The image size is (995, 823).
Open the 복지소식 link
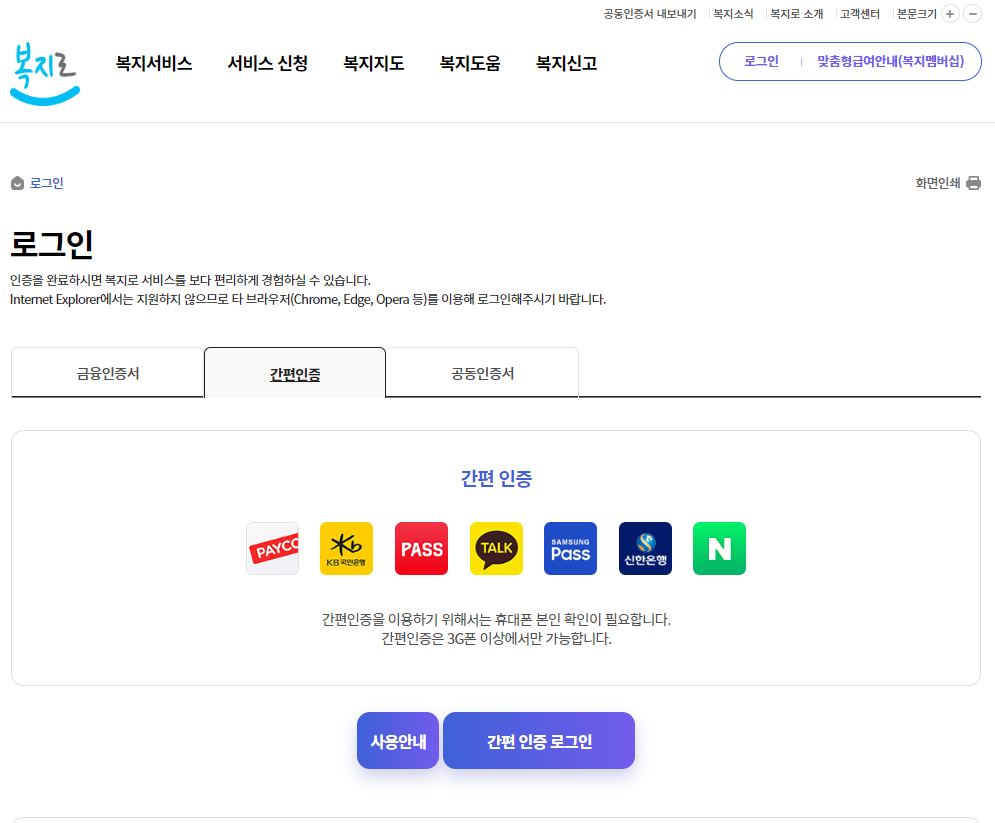click(x=733, y=14)
